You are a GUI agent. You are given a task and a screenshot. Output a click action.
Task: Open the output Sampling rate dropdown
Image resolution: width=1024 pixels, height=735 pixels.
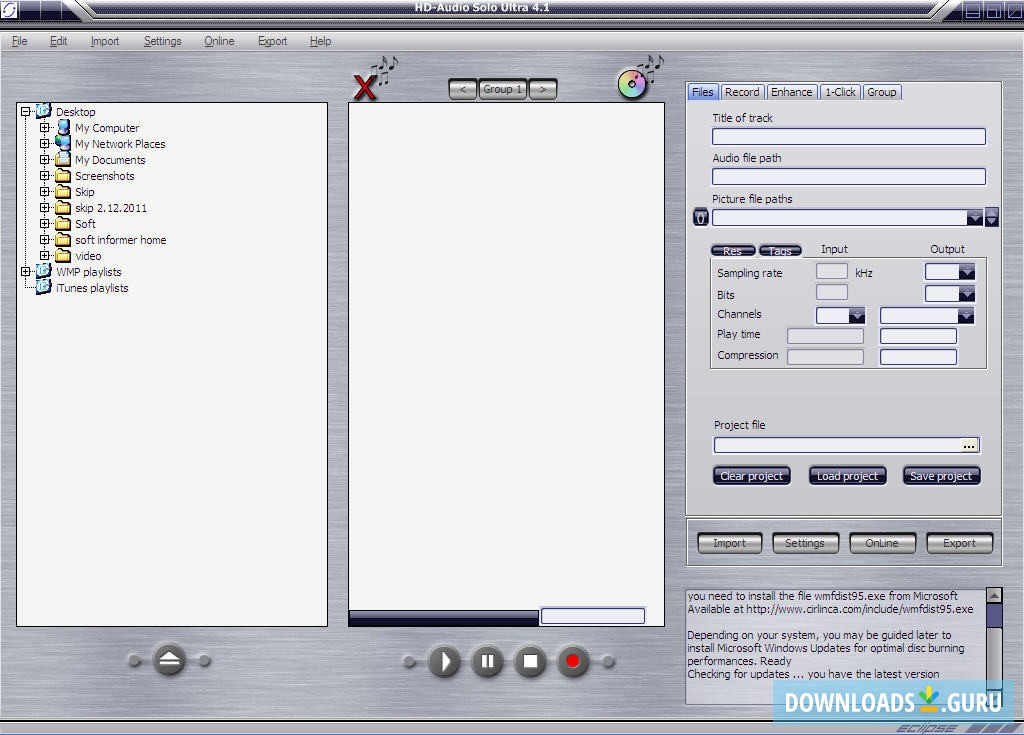pyautogui.click(x=967, y=272)
